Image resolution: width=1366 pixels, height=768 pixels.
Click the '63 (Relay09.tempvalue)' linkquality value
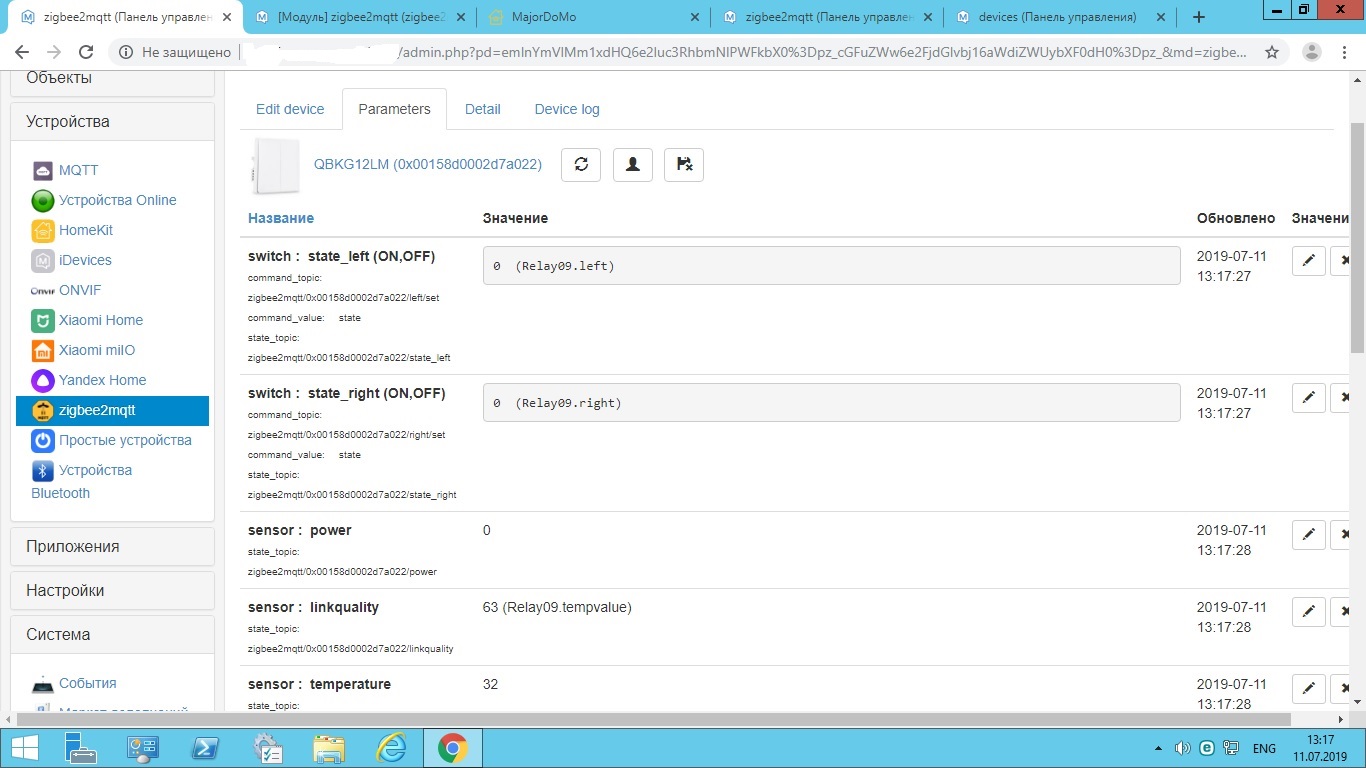point(557,607)
